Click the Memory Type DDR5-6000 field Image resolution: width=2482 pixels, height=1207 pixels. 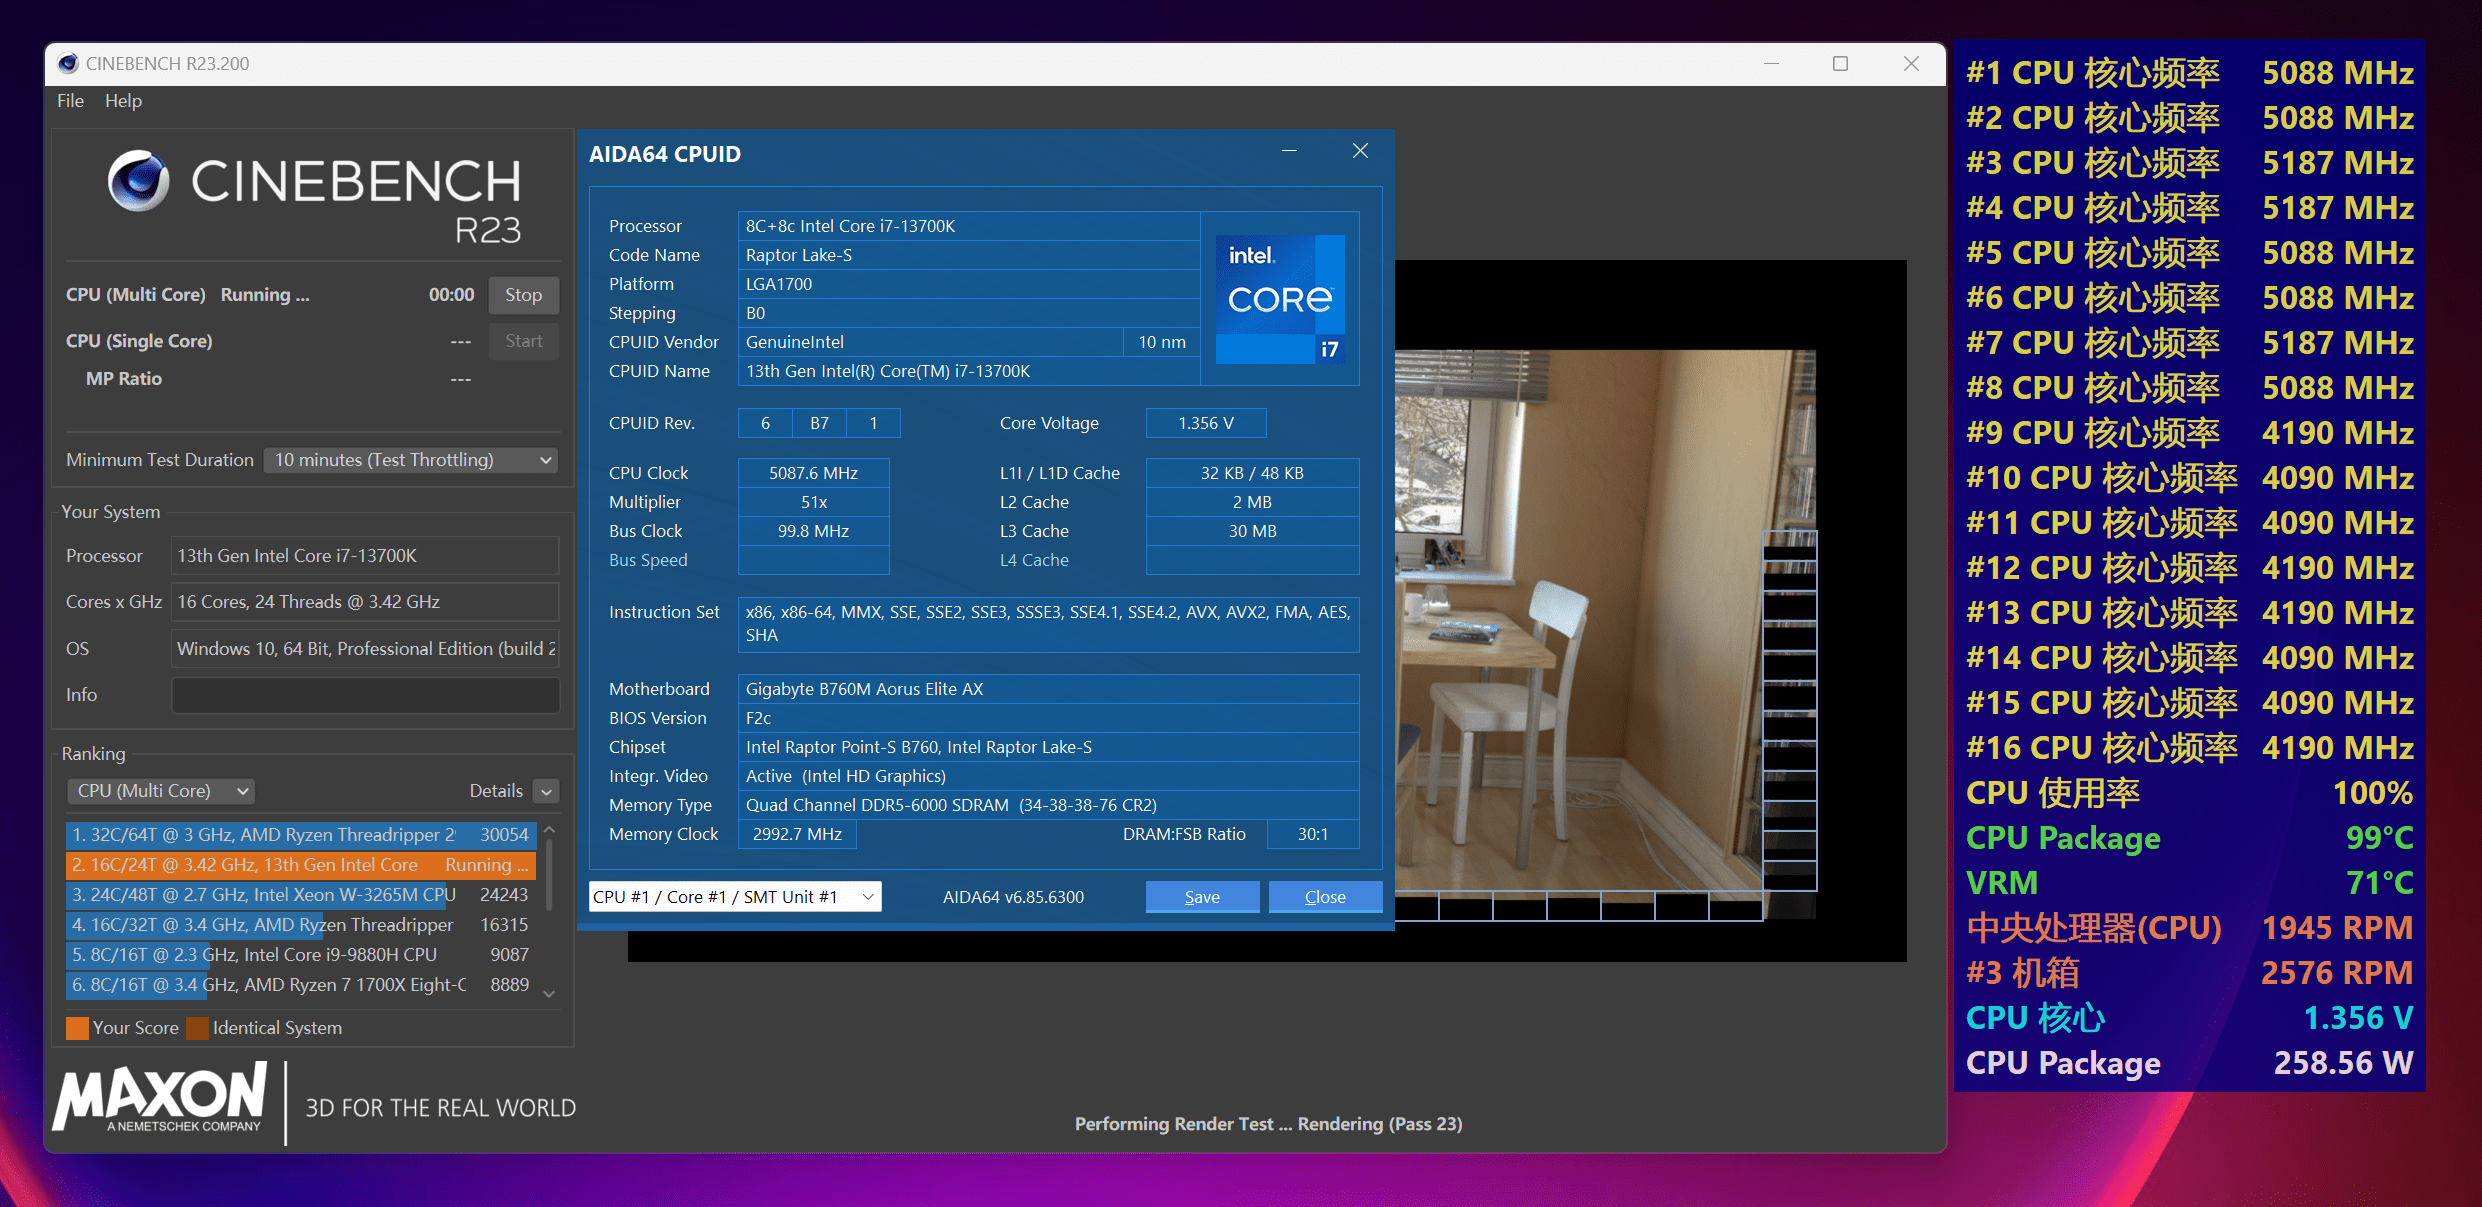(1048, 805)
